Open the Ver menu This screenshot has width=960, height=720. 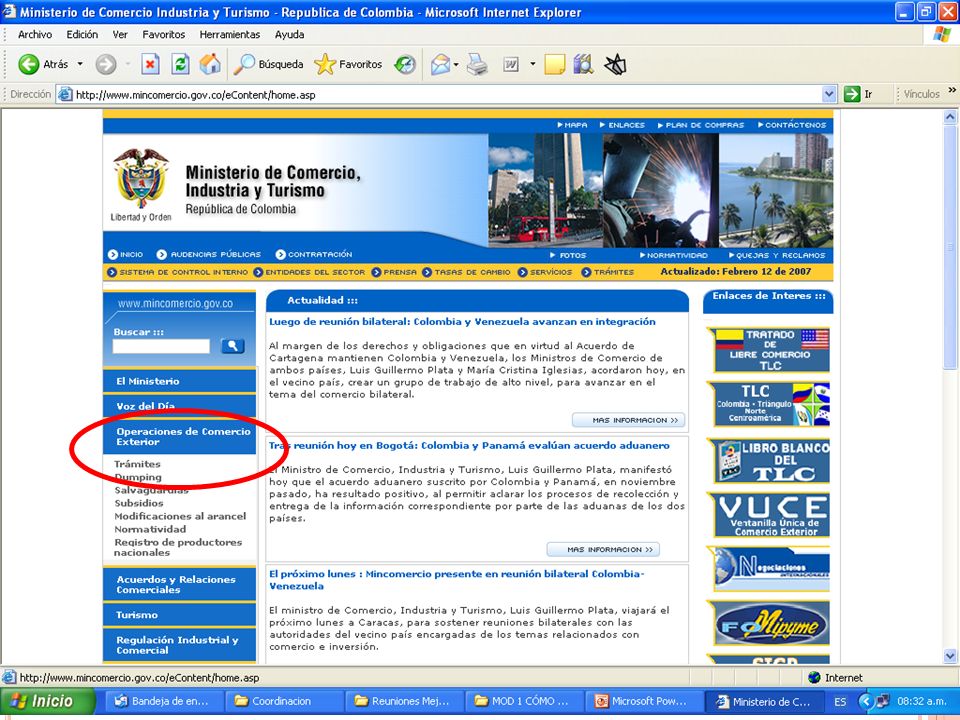120,34
